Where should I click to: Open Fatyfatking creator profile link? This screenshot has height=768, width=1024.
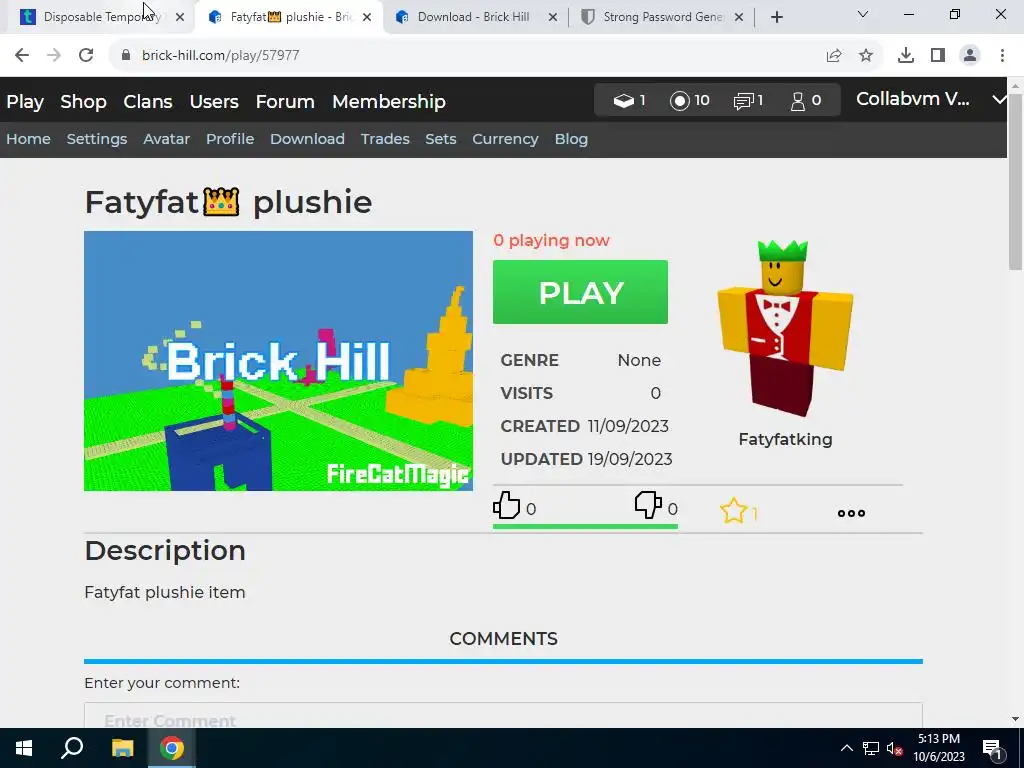[x=785, y=440]
